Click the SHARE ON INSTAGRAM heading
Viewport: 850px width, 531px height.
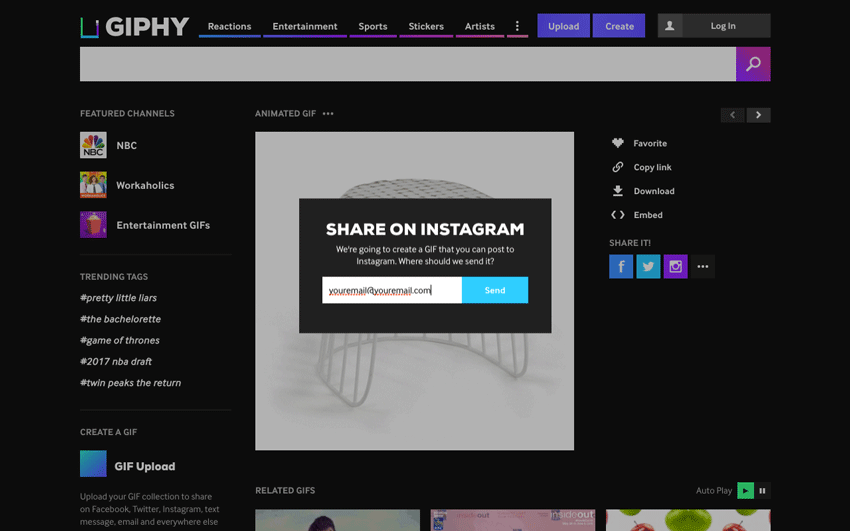425,229
